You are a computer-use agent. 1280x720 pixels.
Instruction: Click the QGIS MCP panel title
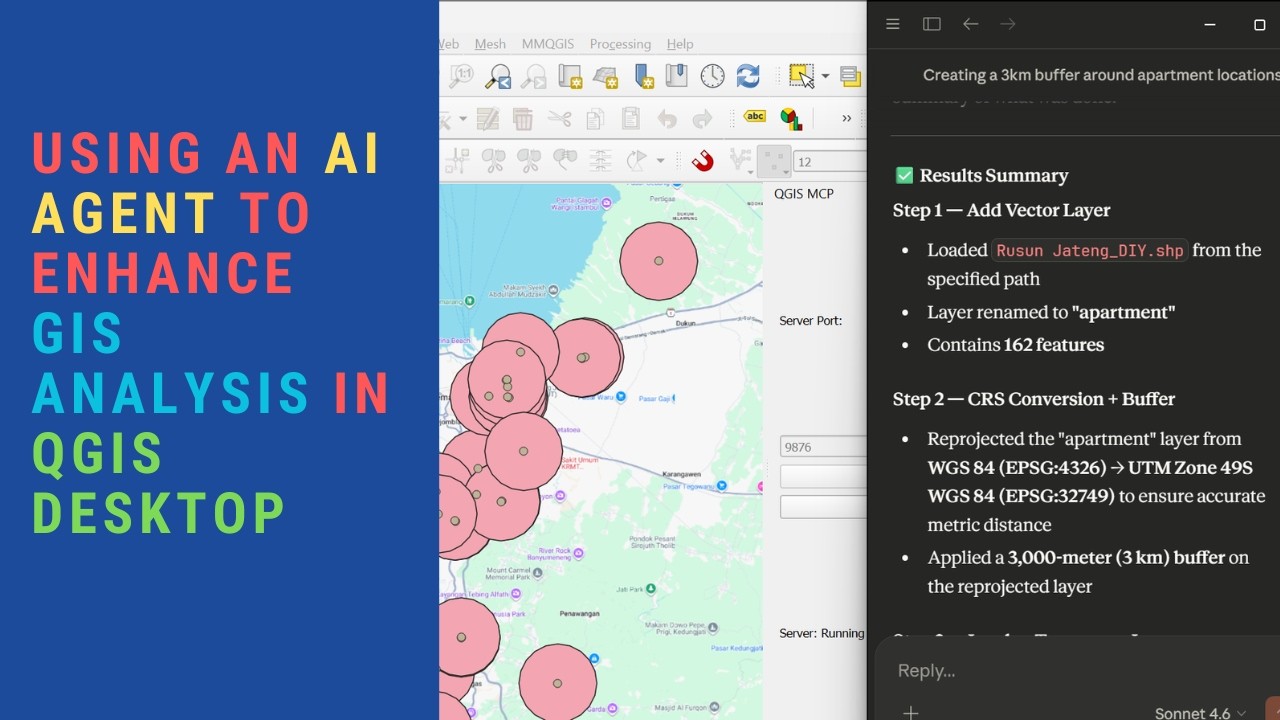(803, 194)
